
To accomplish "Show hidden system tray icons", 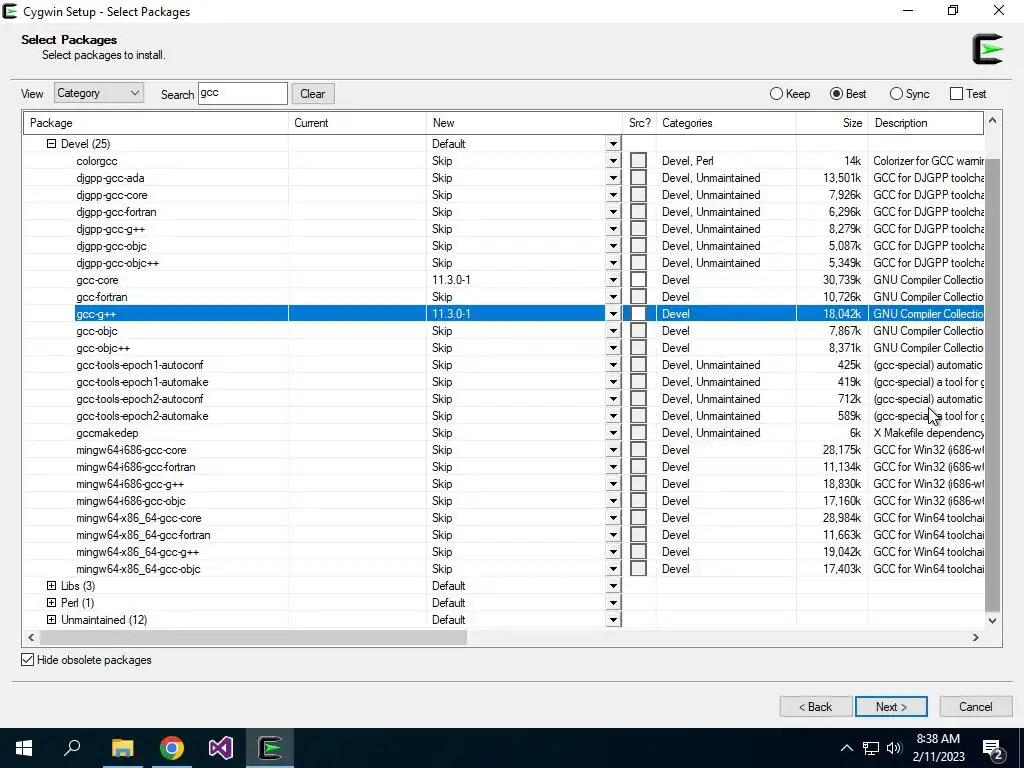I will pos(846,748).
